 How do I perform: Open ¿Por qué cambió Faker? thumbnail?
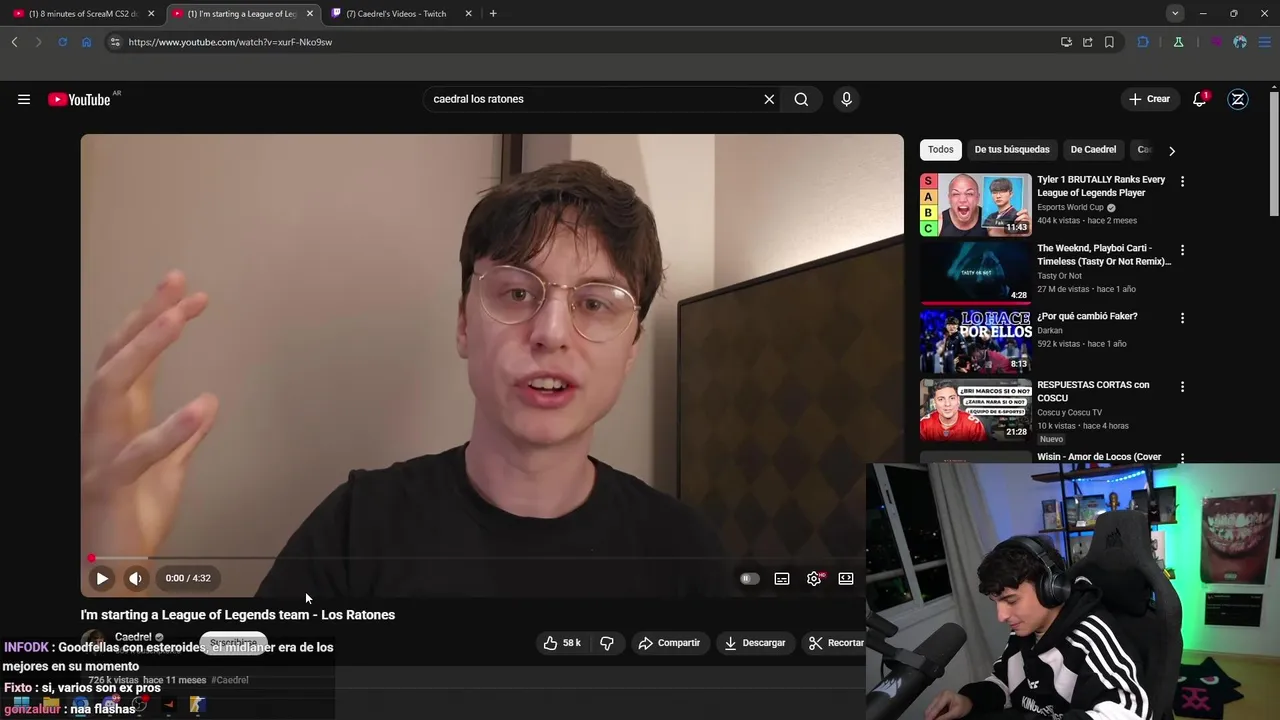click(975, 341)
